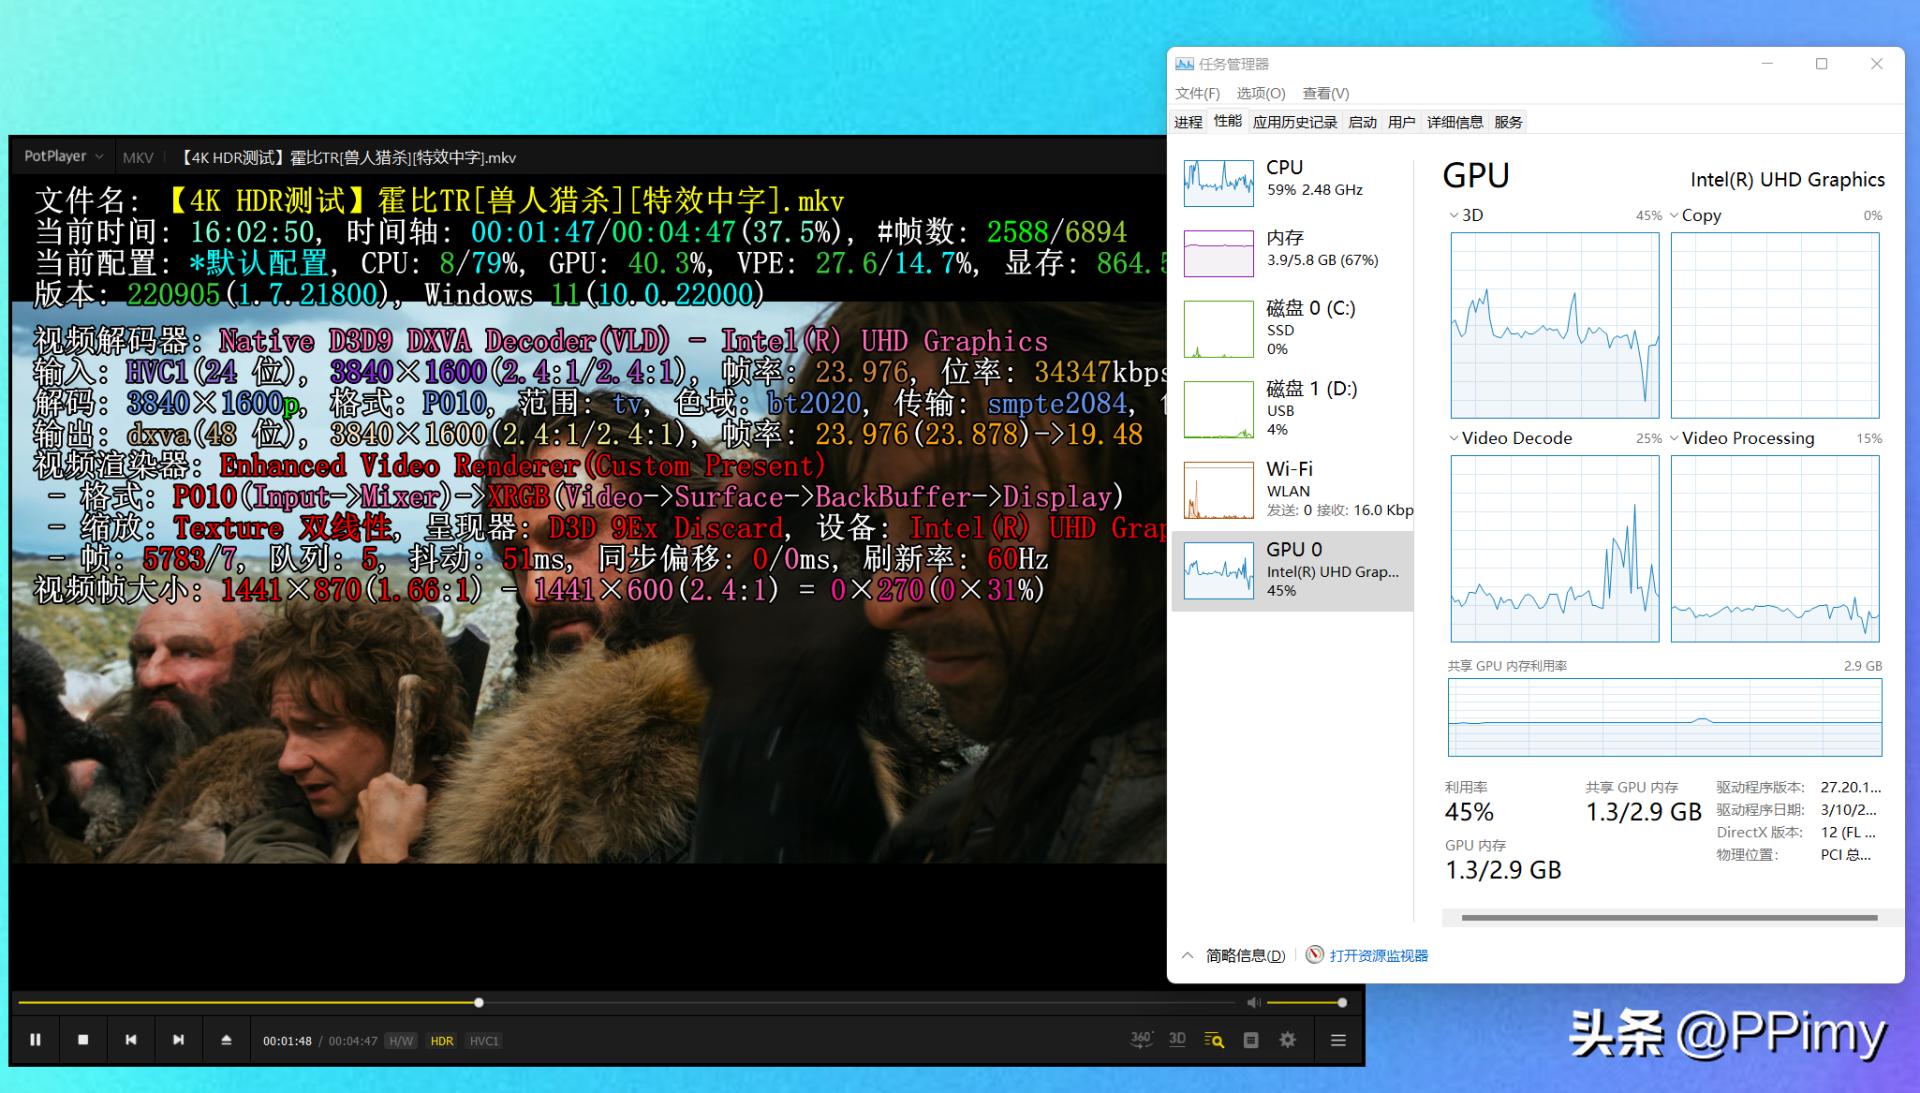Open PotPlayer settings gear

1288,1040
